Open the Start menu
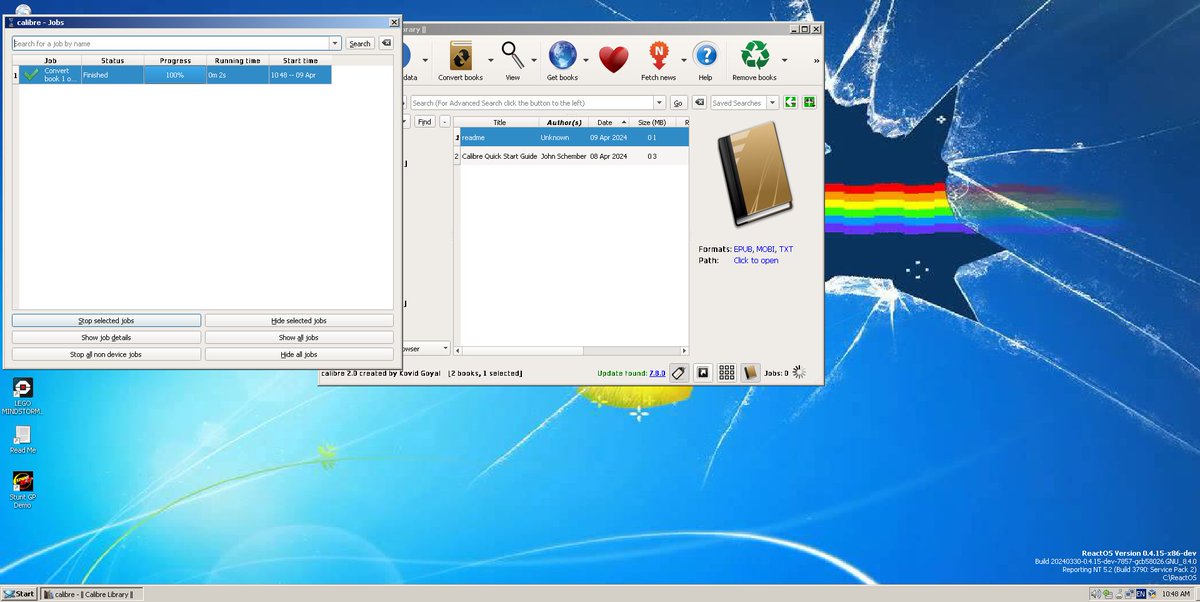 coord(18,593)
